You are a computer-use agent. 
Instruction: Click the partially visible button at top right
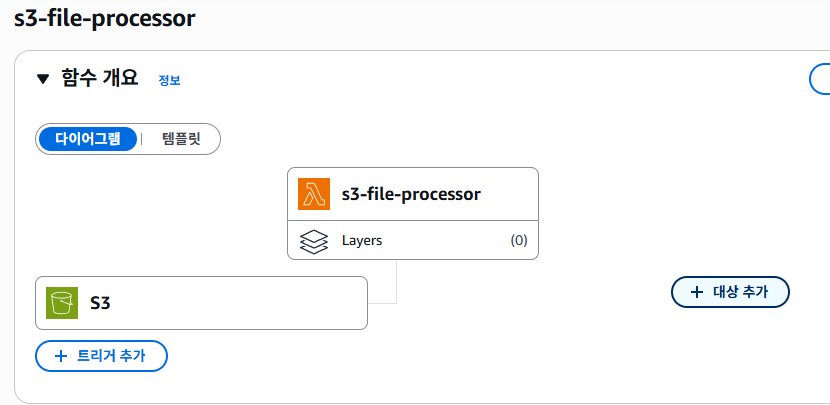819,79
